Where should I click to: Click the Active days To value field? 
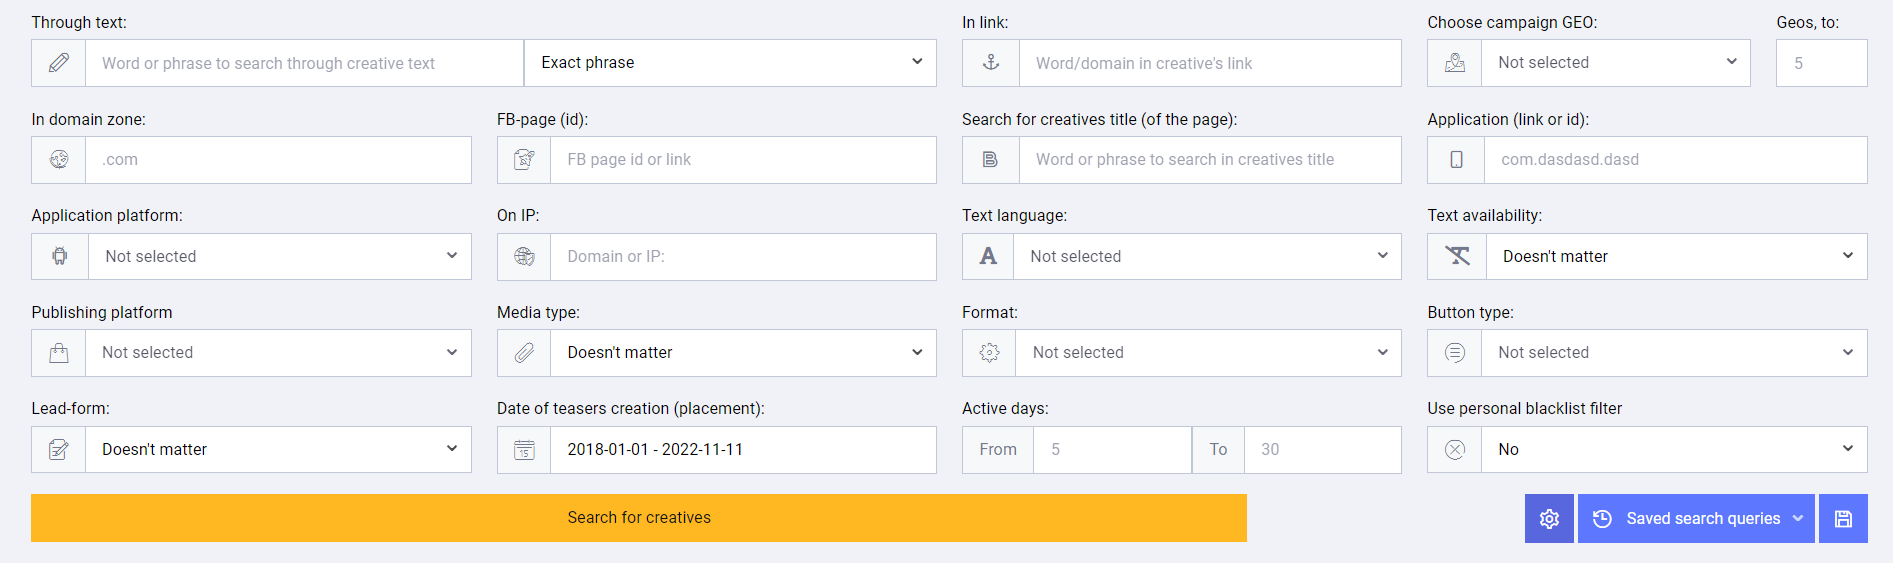(1322, 450)
